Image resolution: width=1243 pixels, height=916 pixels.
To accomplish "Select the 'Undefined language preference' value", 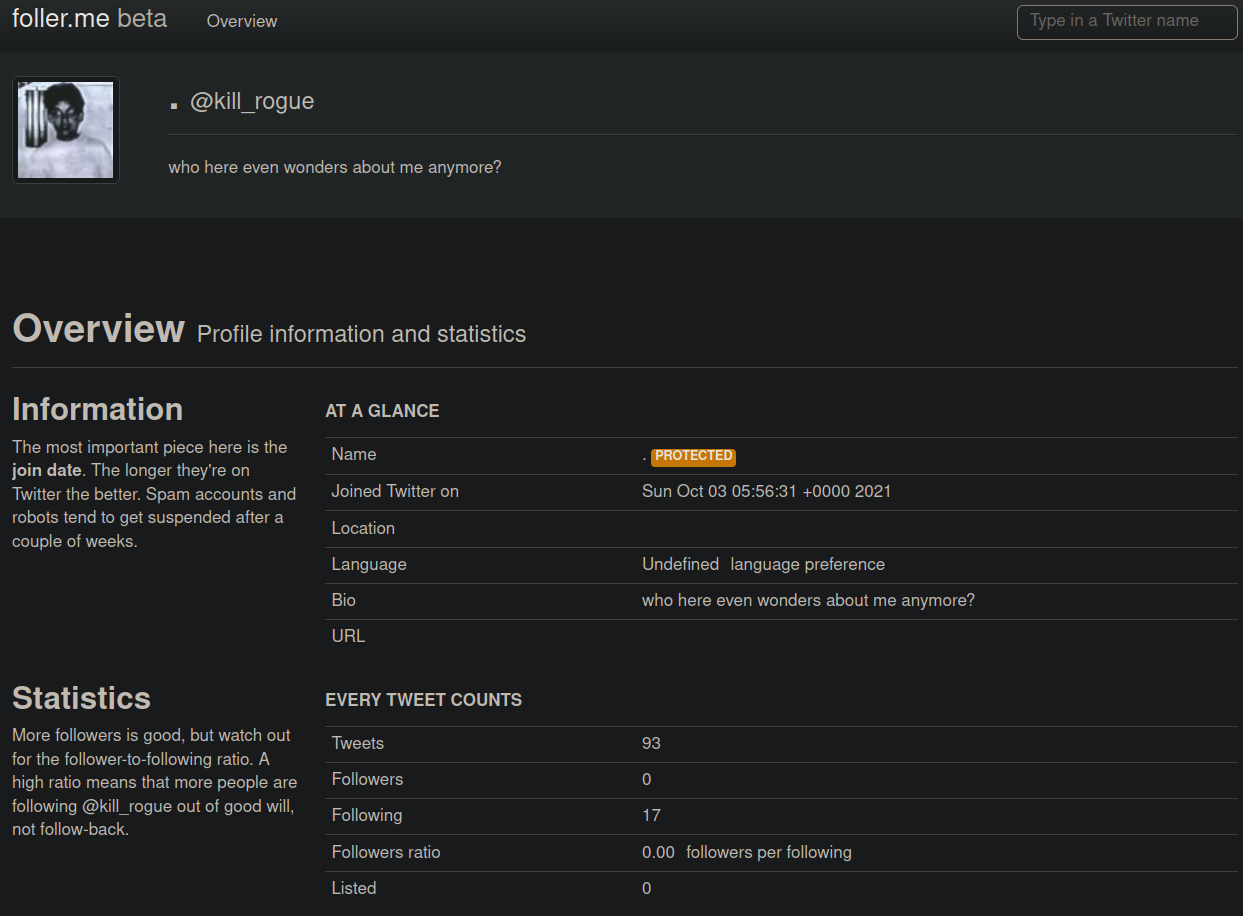I will click(763, 564).
